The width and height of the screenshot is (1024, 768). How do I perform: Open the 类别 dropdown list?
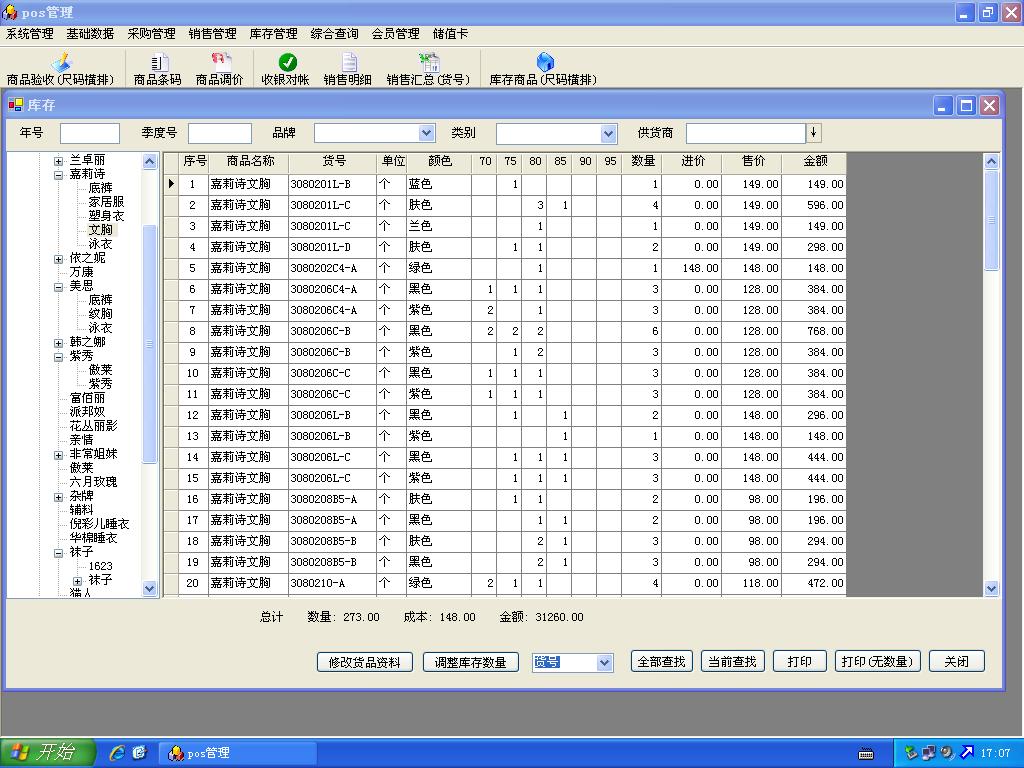point(608,133)
